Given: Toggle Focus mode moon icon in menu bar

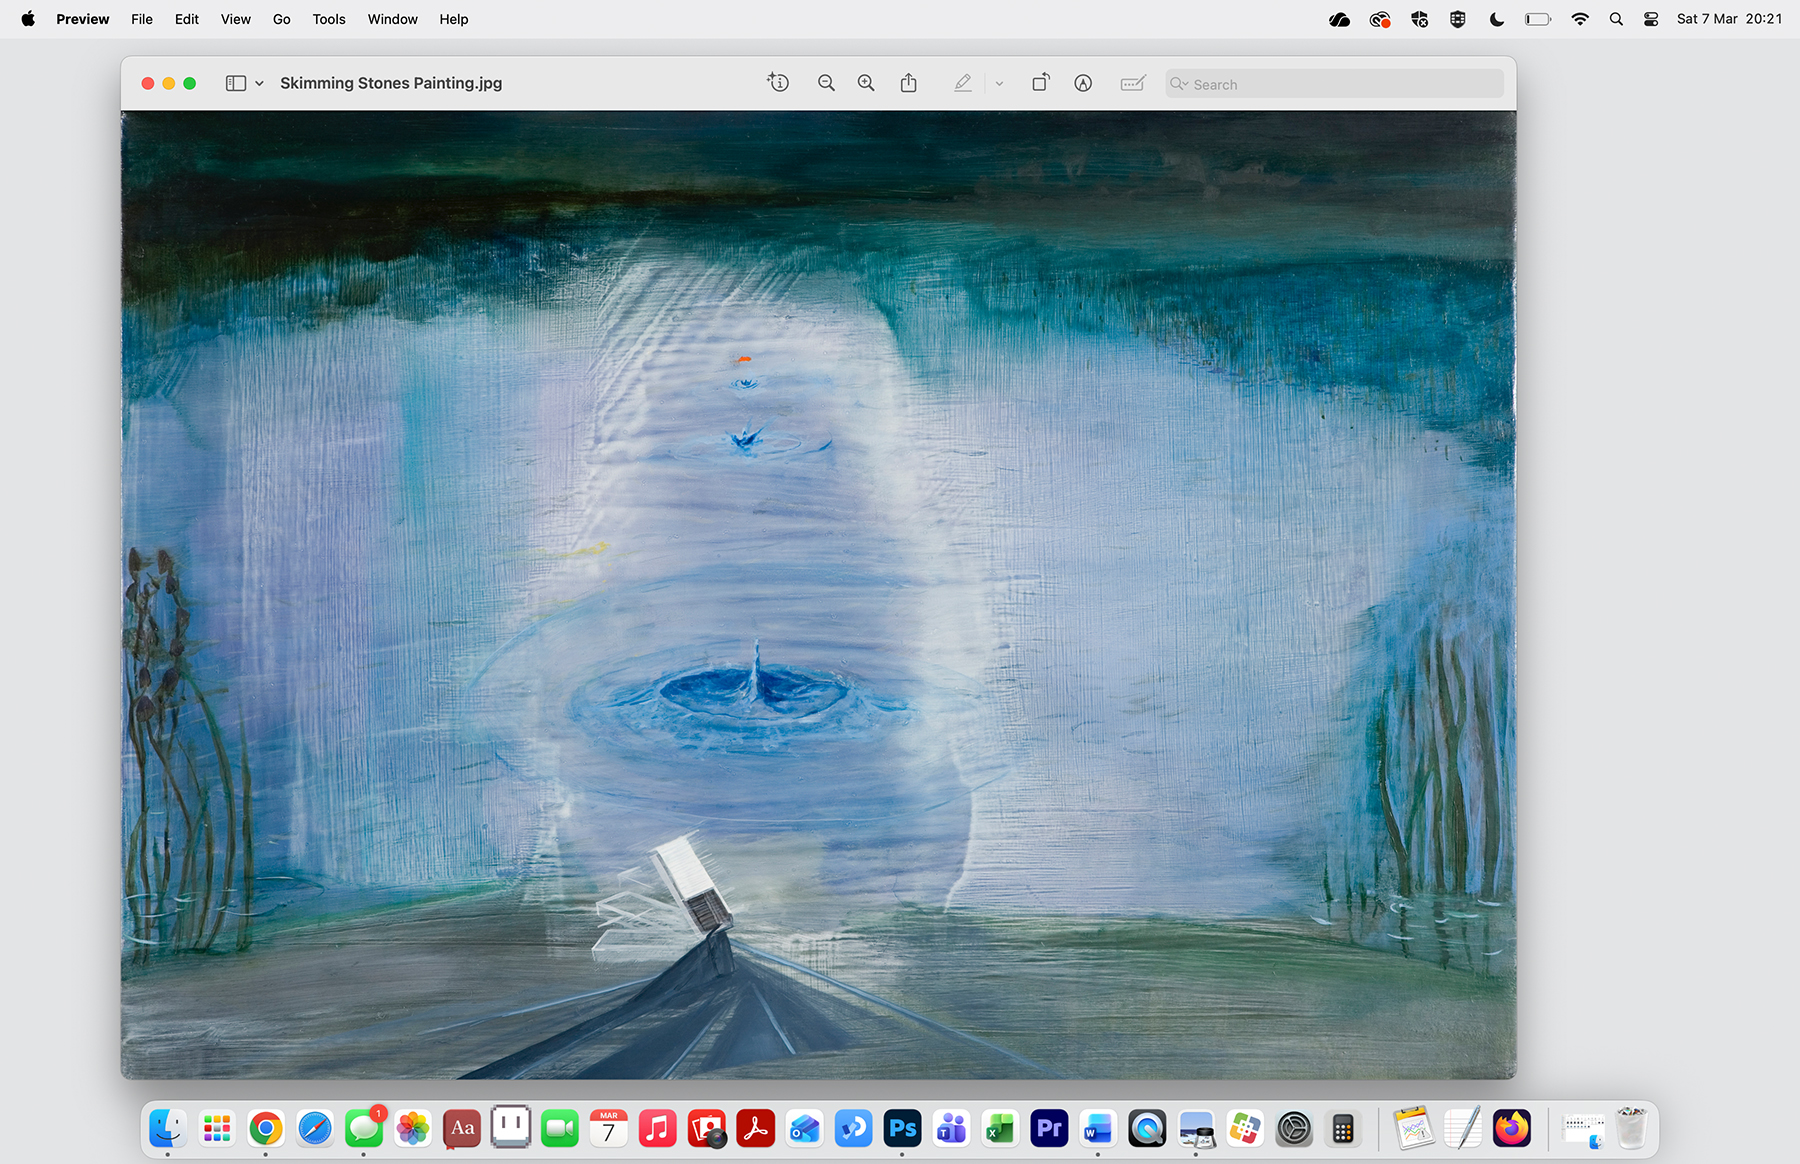Looking at the screenshot, I should click(x=1496, y=19).
